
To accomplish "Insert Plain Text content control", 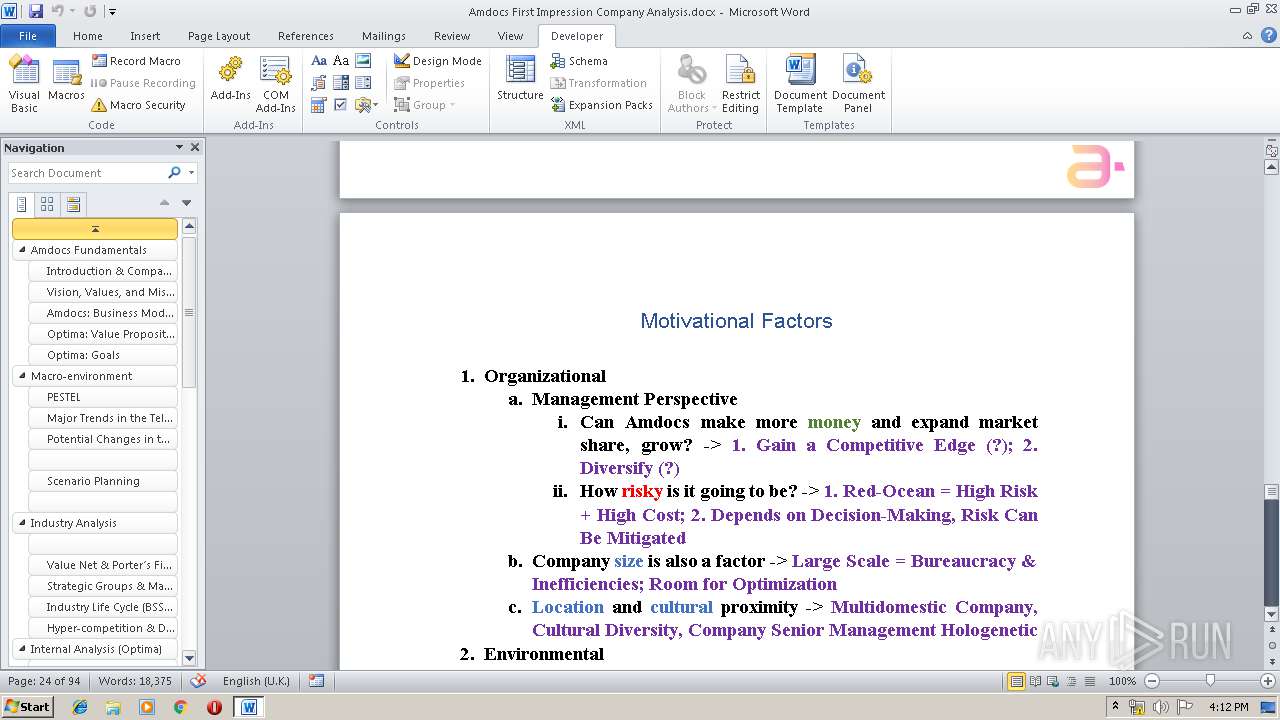I will 341,61.
